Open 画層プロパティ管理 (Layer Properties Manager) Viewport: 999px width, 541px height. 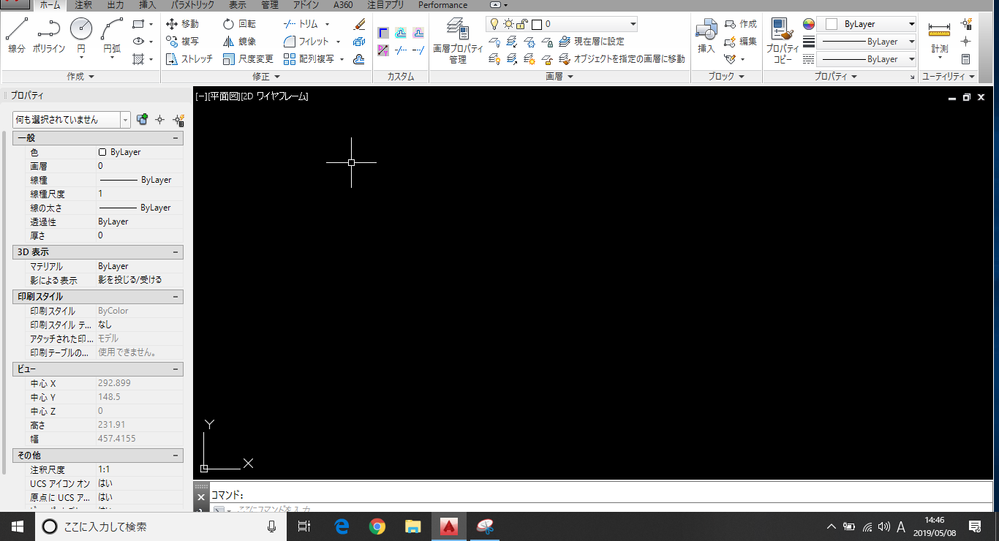[x=457, y=41]
